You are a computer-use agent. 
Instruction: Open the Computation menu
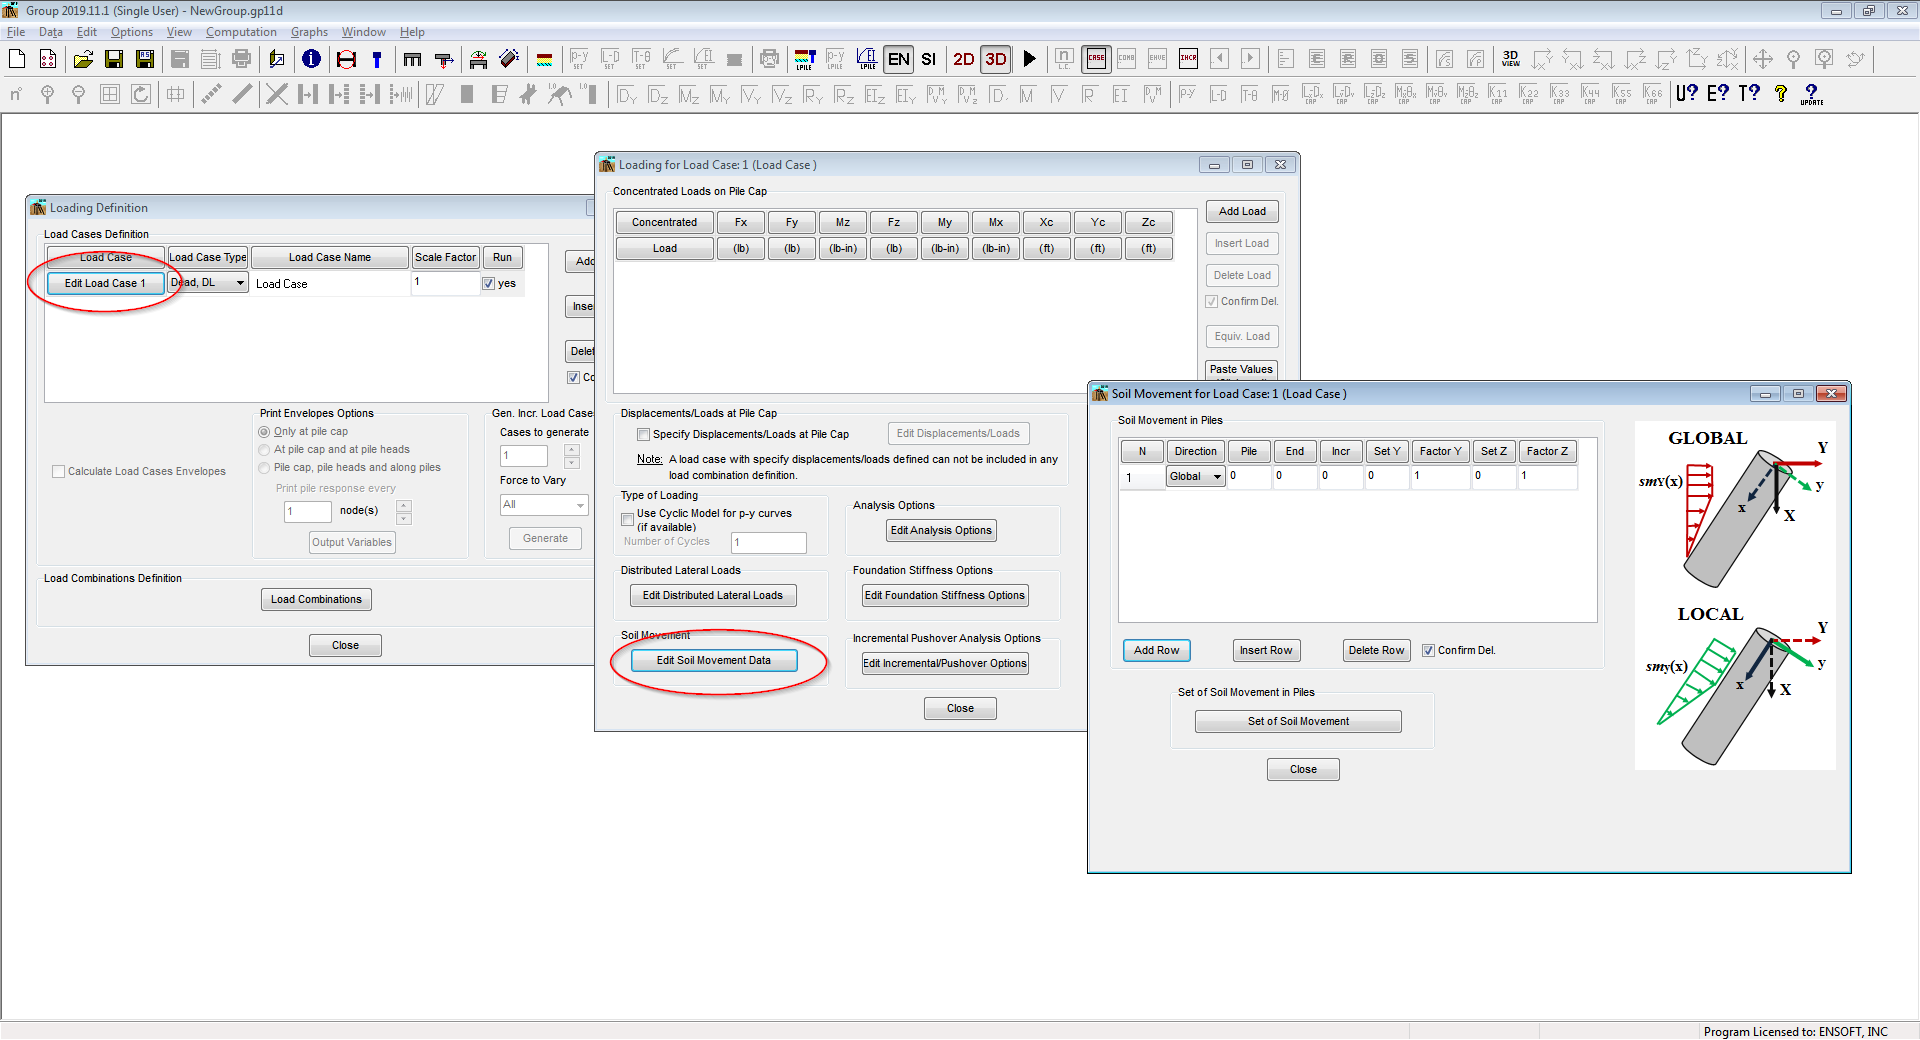tap(241, 31)
